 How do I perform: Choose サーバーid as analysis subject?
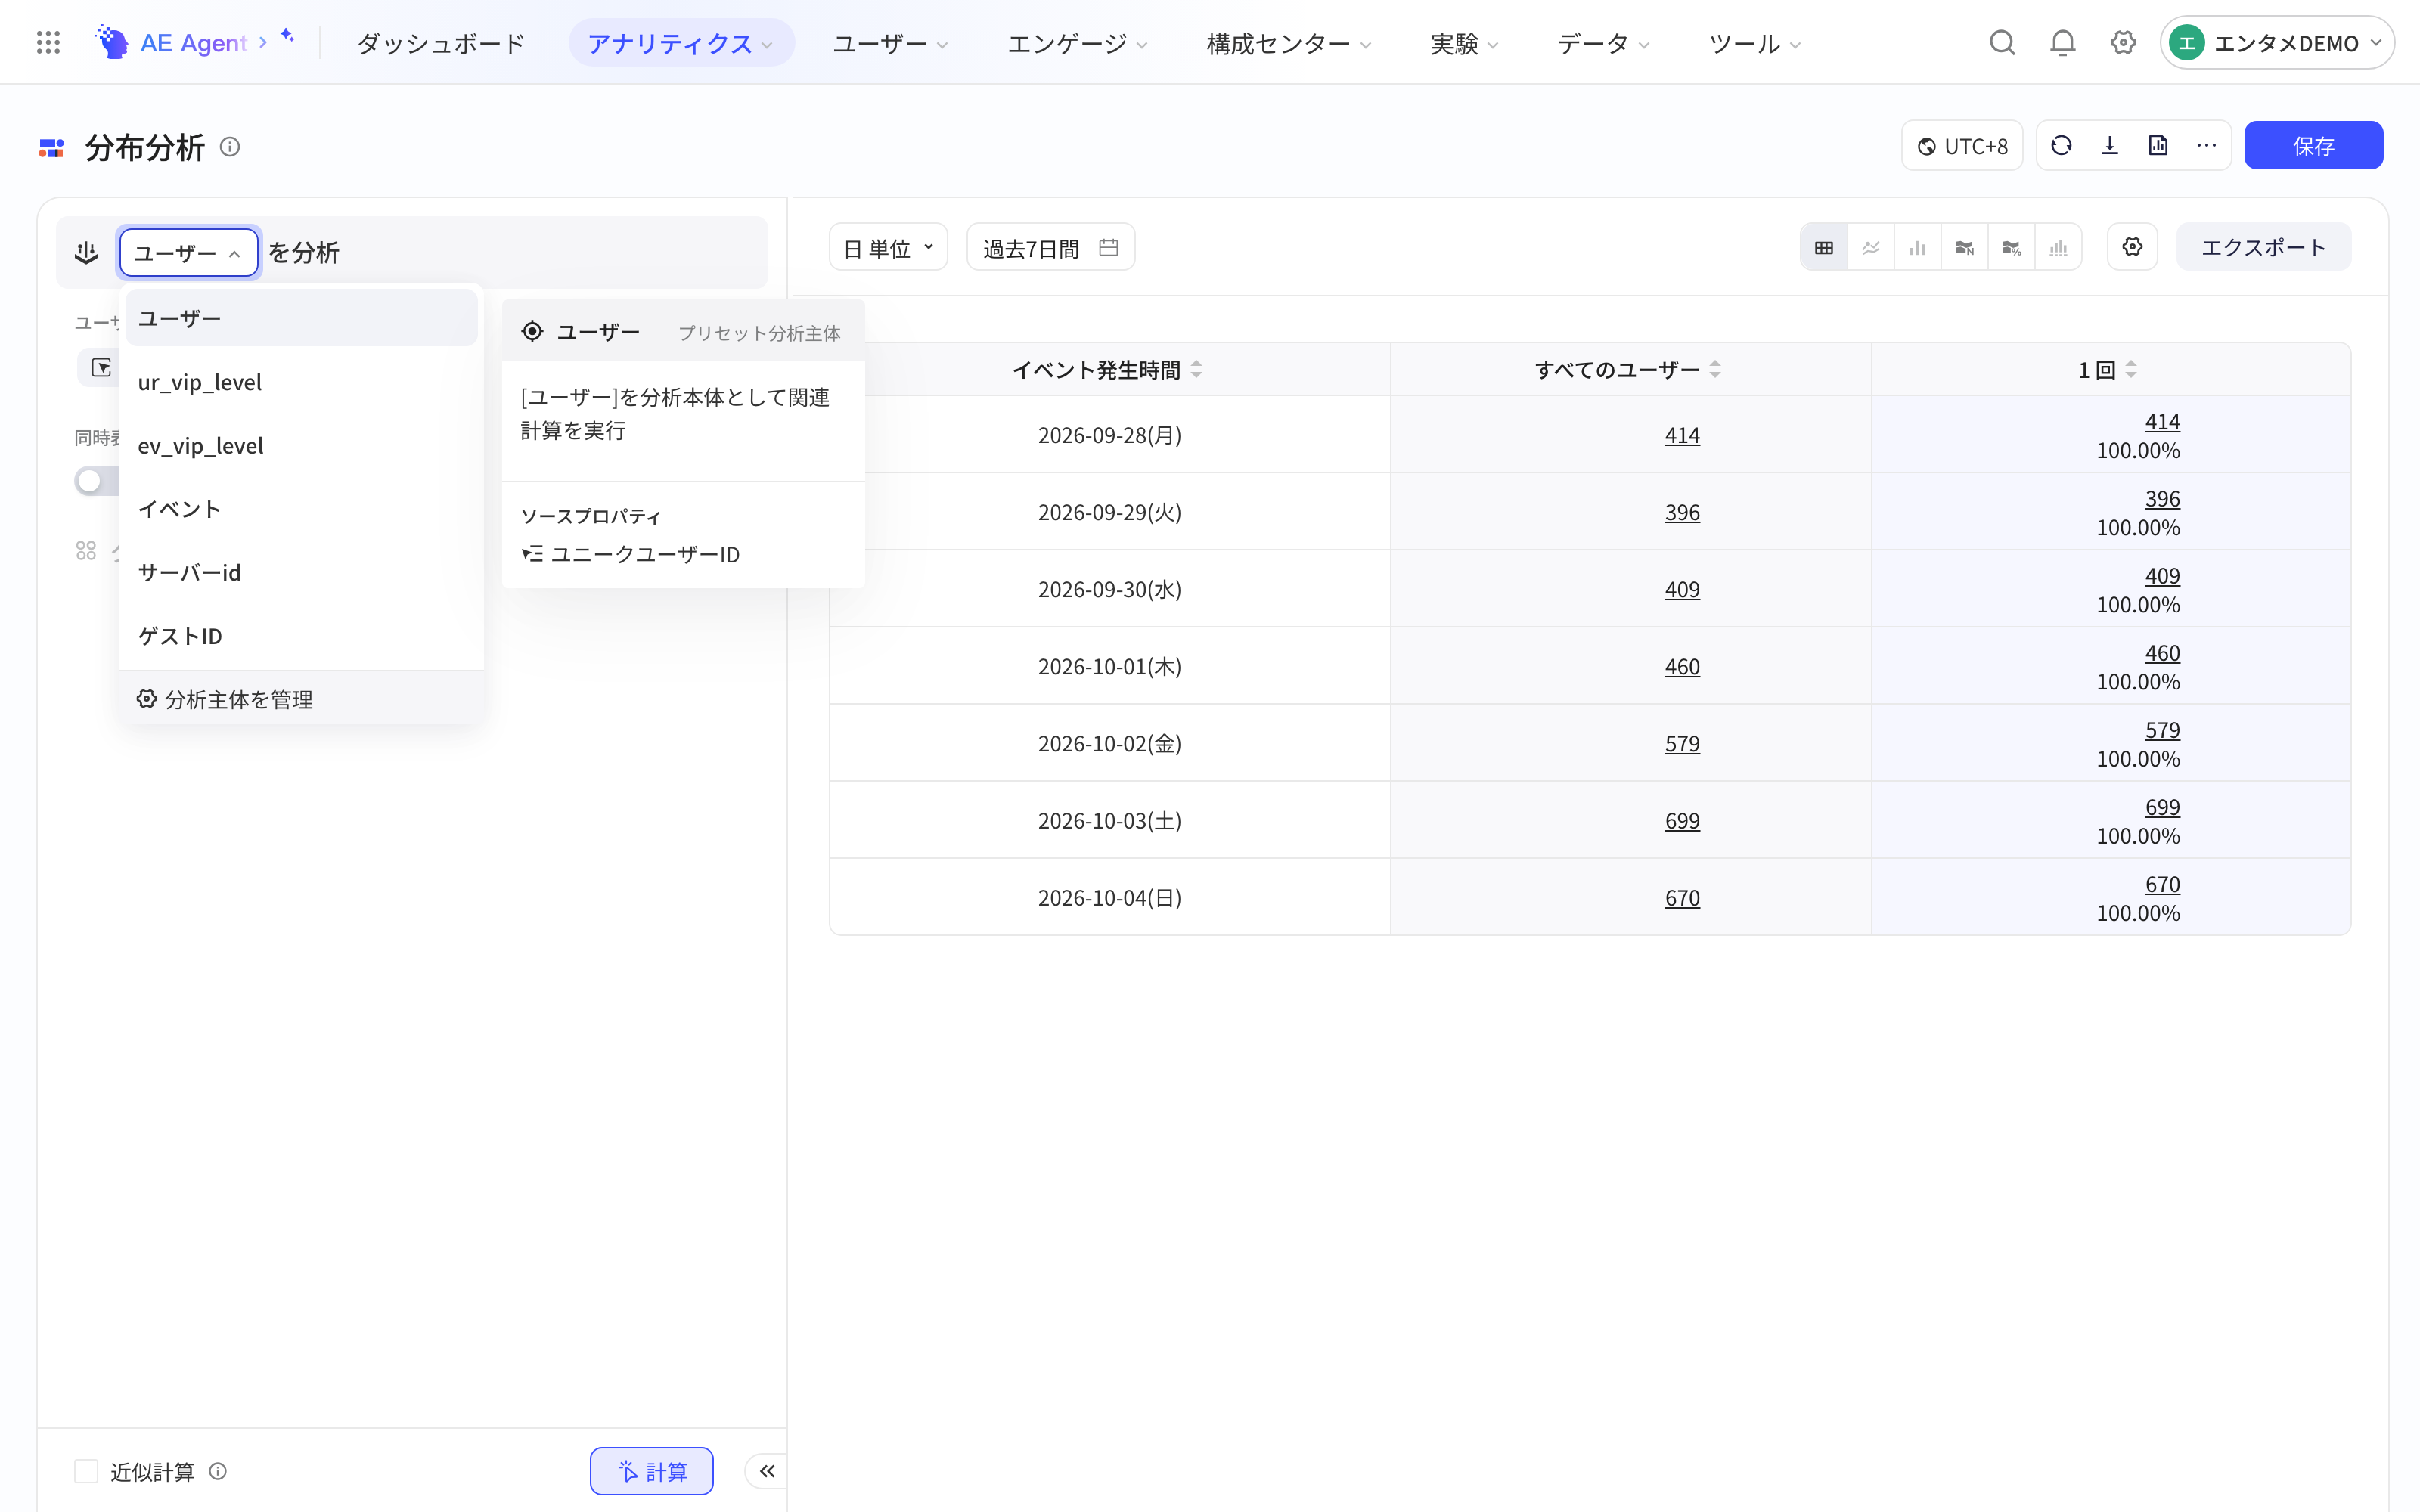pyautogui.click(x=301, y=572)
